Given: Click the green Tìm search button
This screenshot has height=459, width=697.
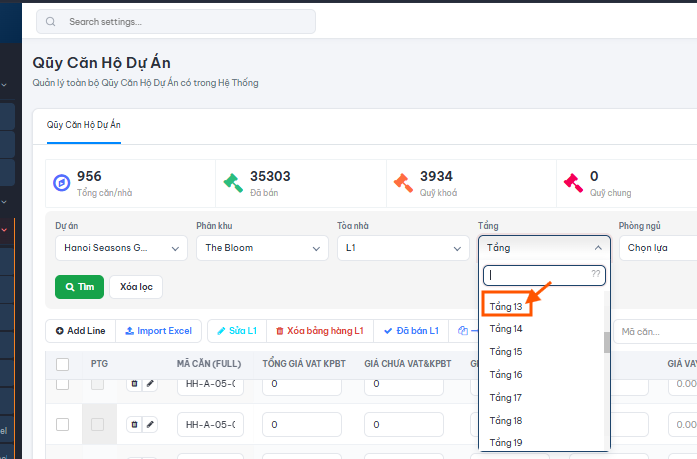Looking at the screenshot, I should click(80, 287).
